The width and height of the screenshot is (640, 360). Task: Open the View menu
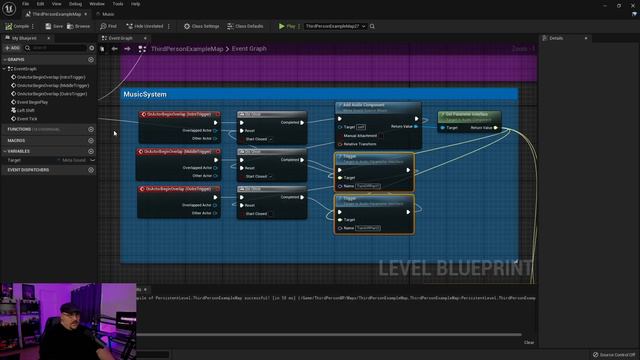[x=56, y=4]
